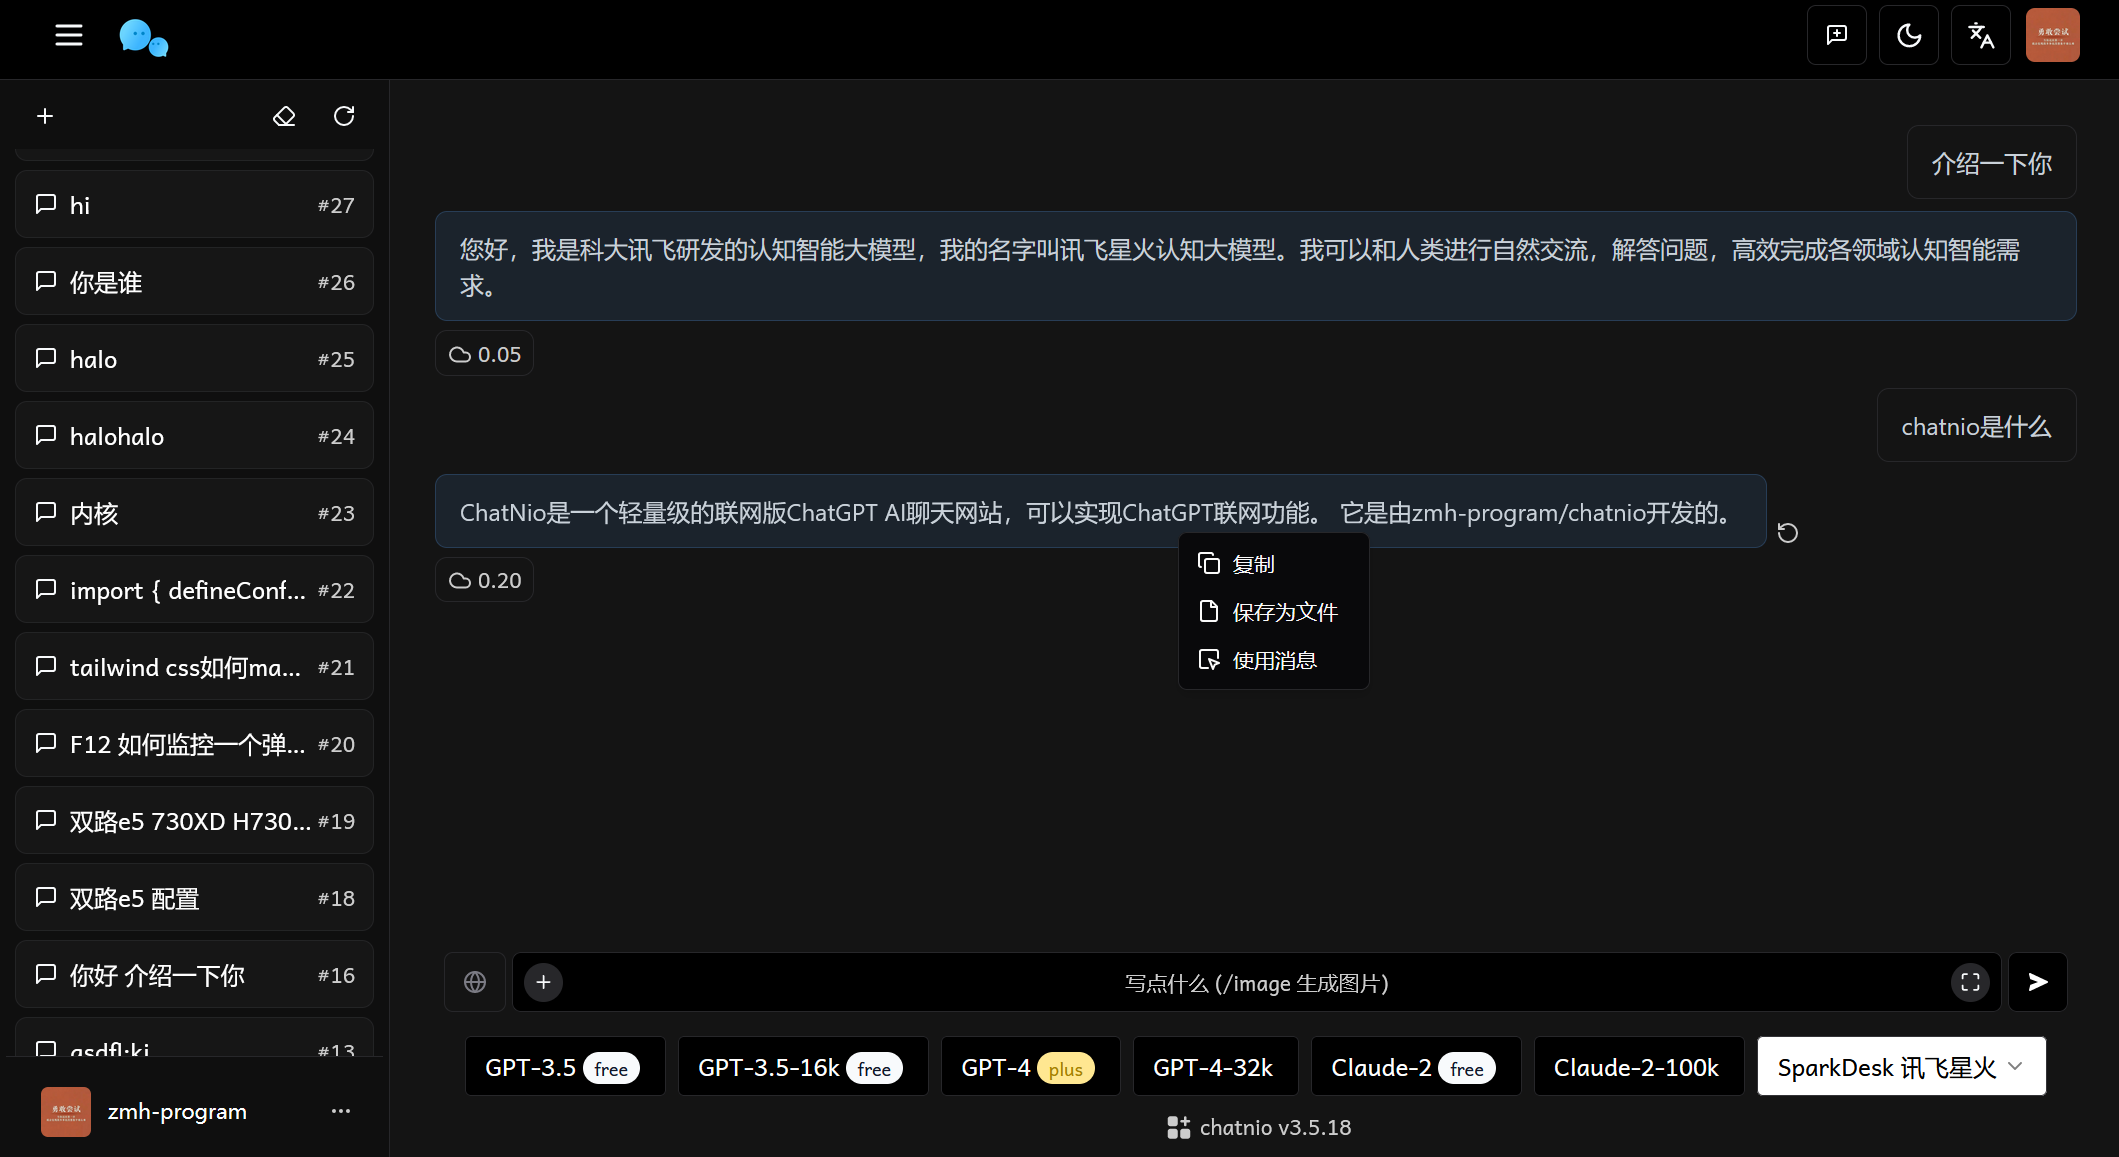
Task: Click the SparkDesk introduction reply message
Action: 1255,266
